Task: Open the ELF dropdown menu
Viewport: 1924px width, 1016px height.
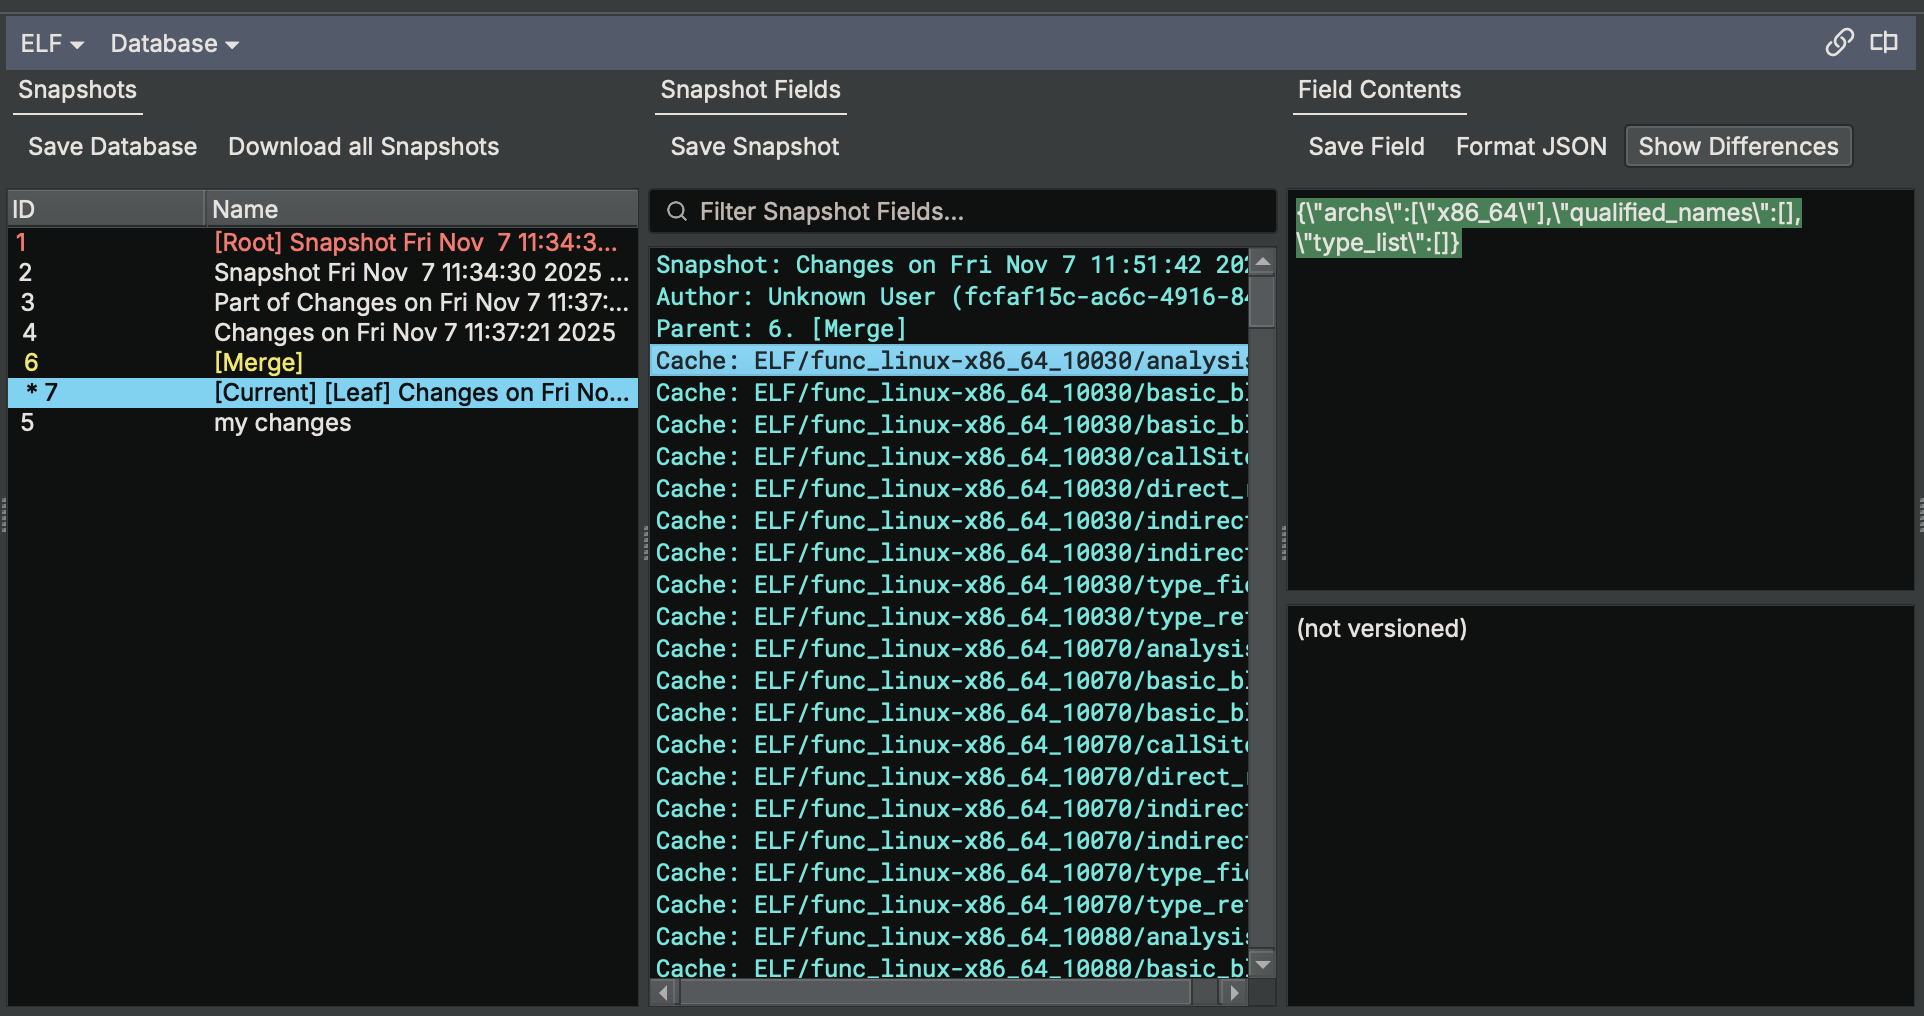Action: coord(52,44)
